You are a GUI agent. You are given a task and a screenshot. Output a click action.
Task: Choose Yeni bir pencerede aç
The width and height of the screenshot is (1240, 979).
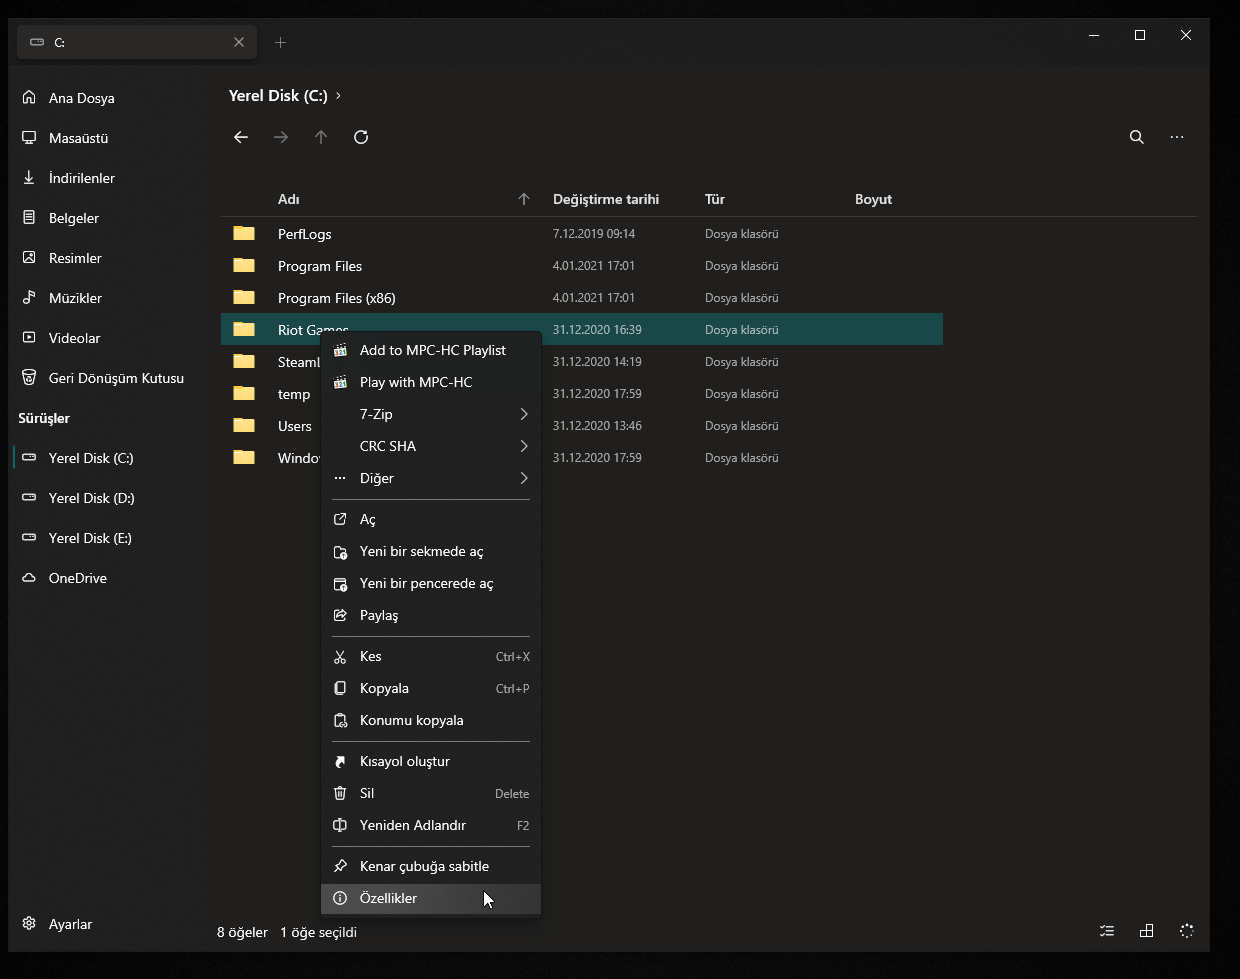coord(431,583)
